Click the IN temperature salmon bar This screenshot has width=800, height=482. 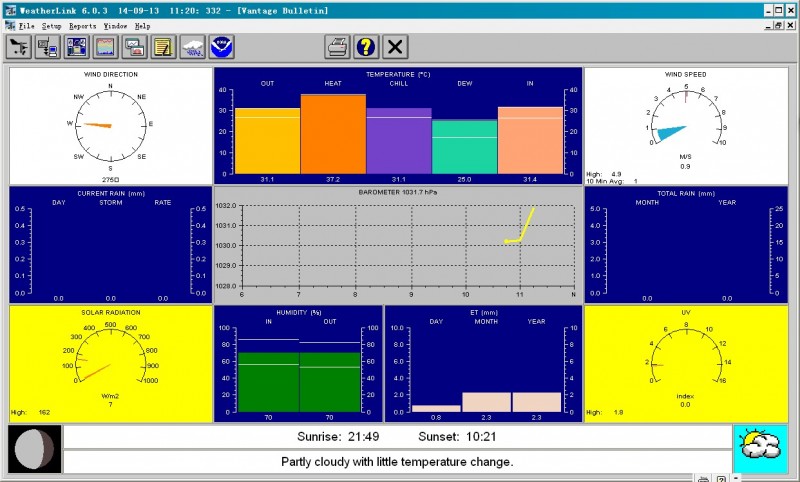click(531, 140)
